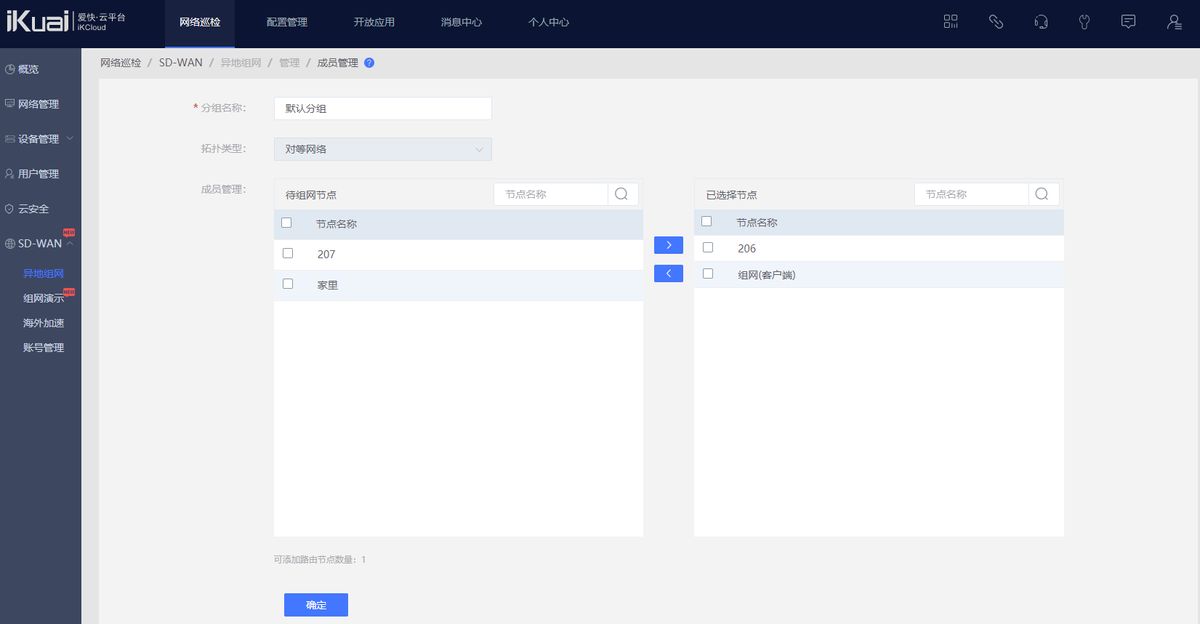Click the node name 207

coord(326,254)
